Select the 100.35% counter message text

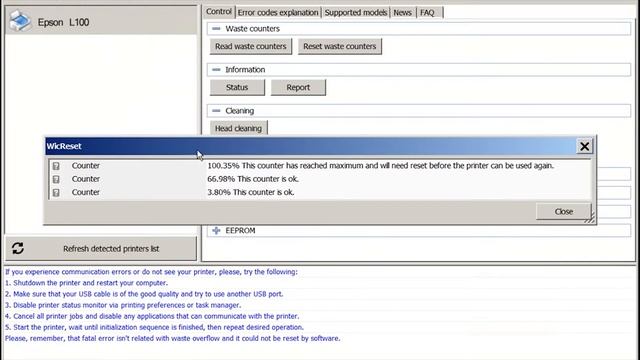tap(380, 166)
